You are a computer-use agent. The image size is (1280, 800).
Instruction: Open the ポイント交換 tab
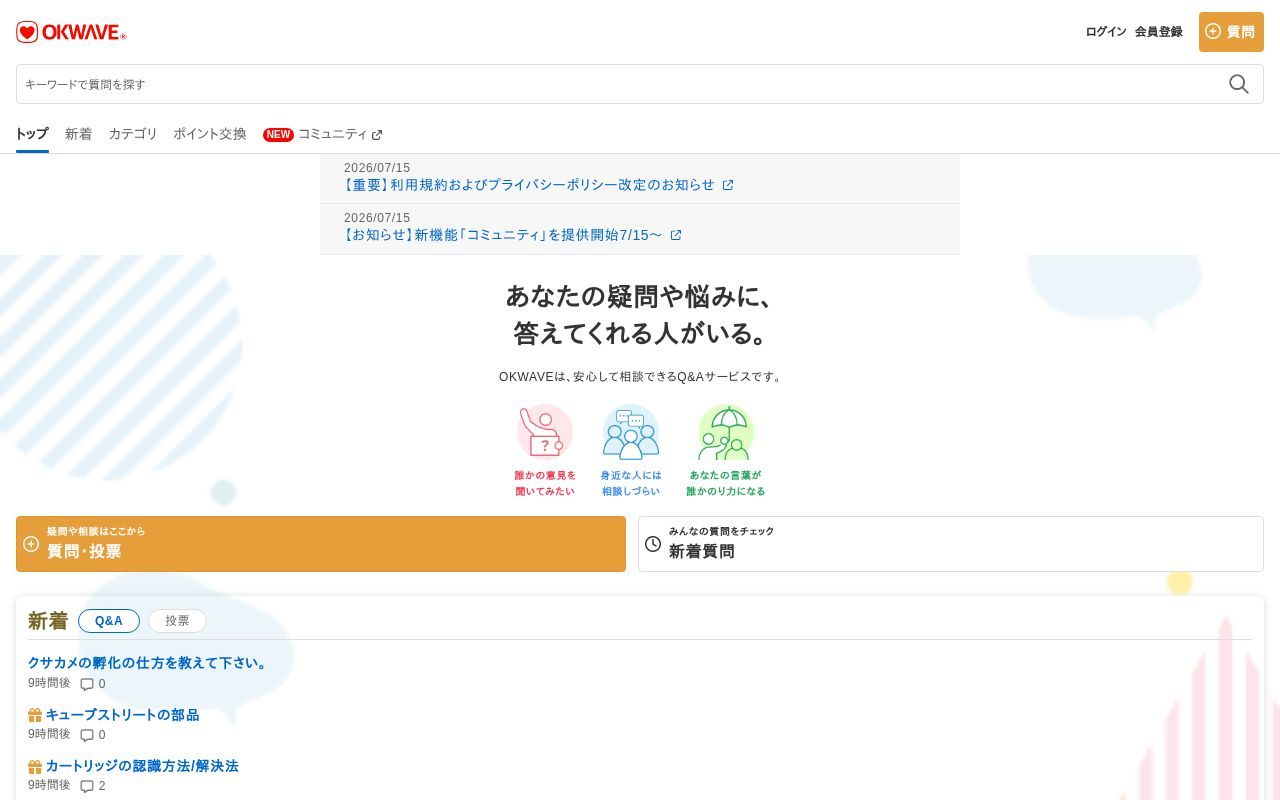pyautogui.click(x=210, y=134)
